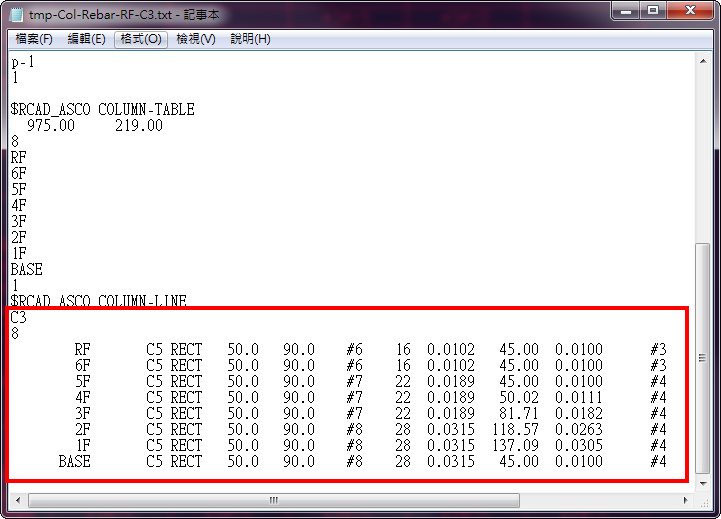Open the 檔案(F) file menu
The height and width of the screenshot is (519, 721).
pos(34,39)
